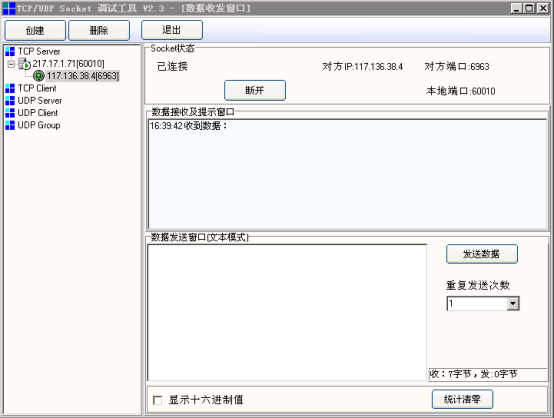Click the TCP Client category icon
Screen dimensions: 554x418
[x=10, y=88]
